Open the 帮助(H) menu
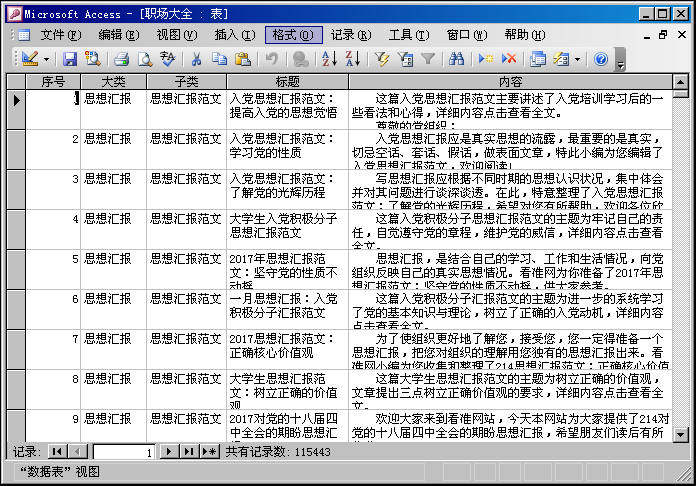Screen dimensions: 696x486 [525, 35]
